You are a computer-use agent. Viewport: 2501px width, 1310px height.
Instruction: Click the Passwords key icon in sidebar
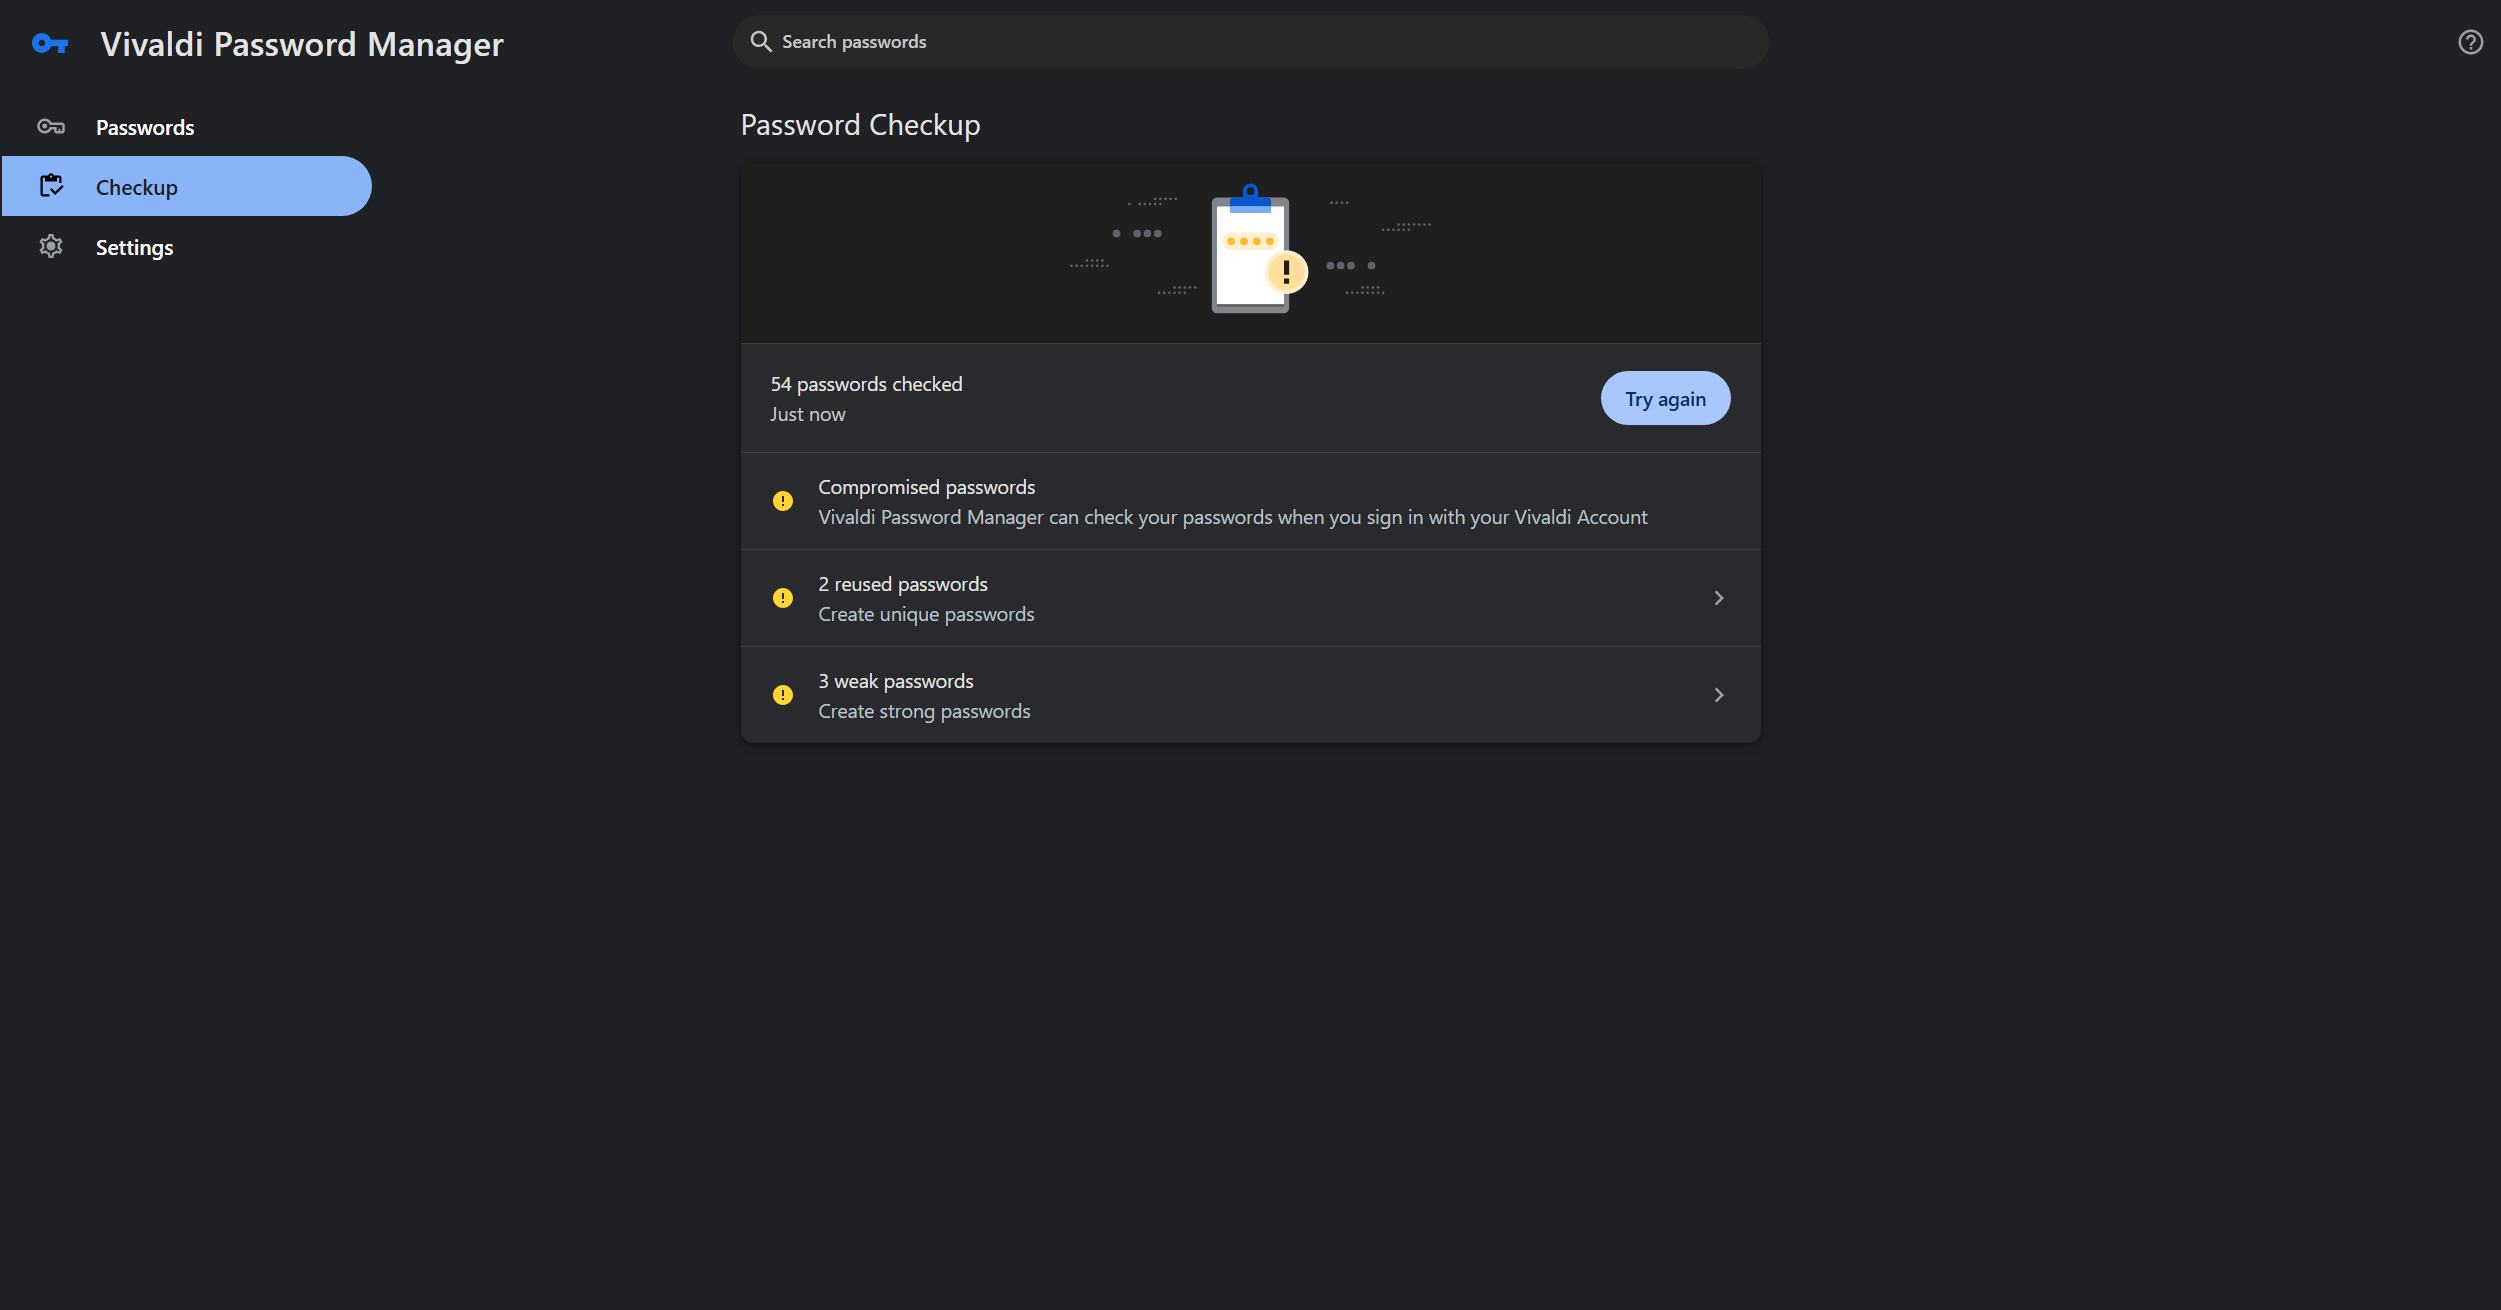[x=51, y=127]
